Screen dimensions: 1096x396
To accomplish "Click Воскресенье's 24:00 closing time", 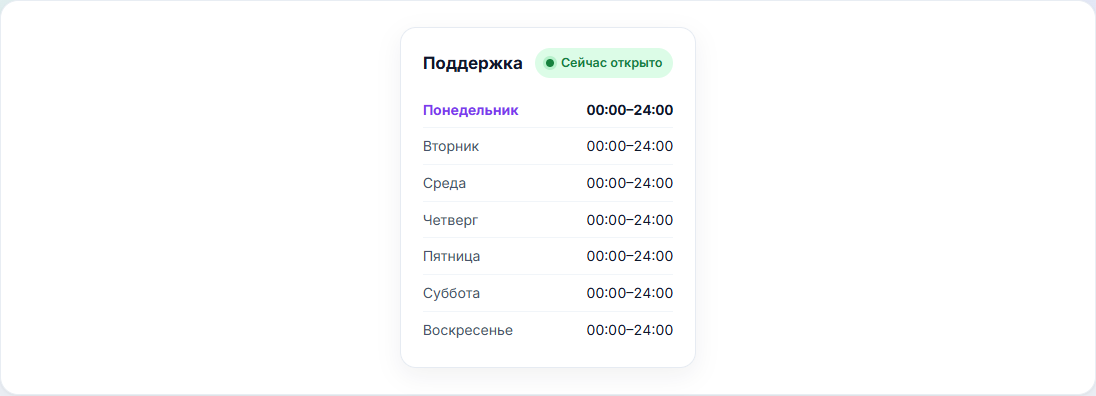I will 654,330.
